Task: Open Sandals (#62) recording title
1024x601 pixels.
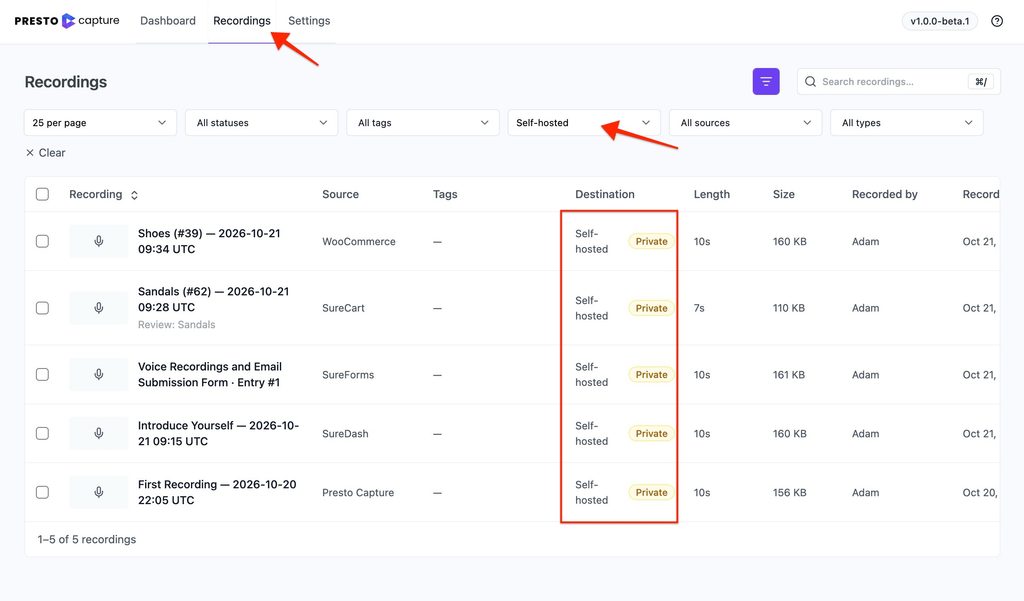Action: (214, 299)
